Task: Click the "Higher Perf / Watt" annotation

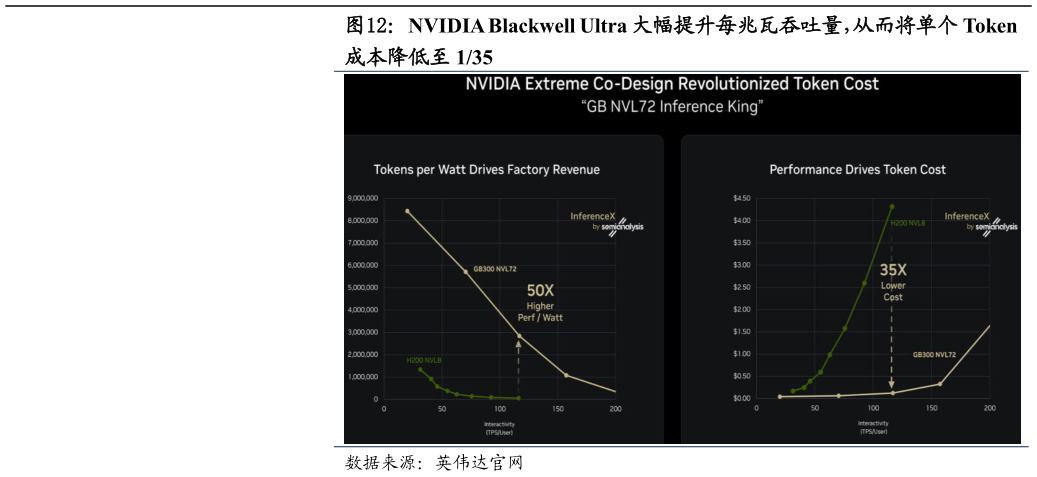Action: (540, 312)
